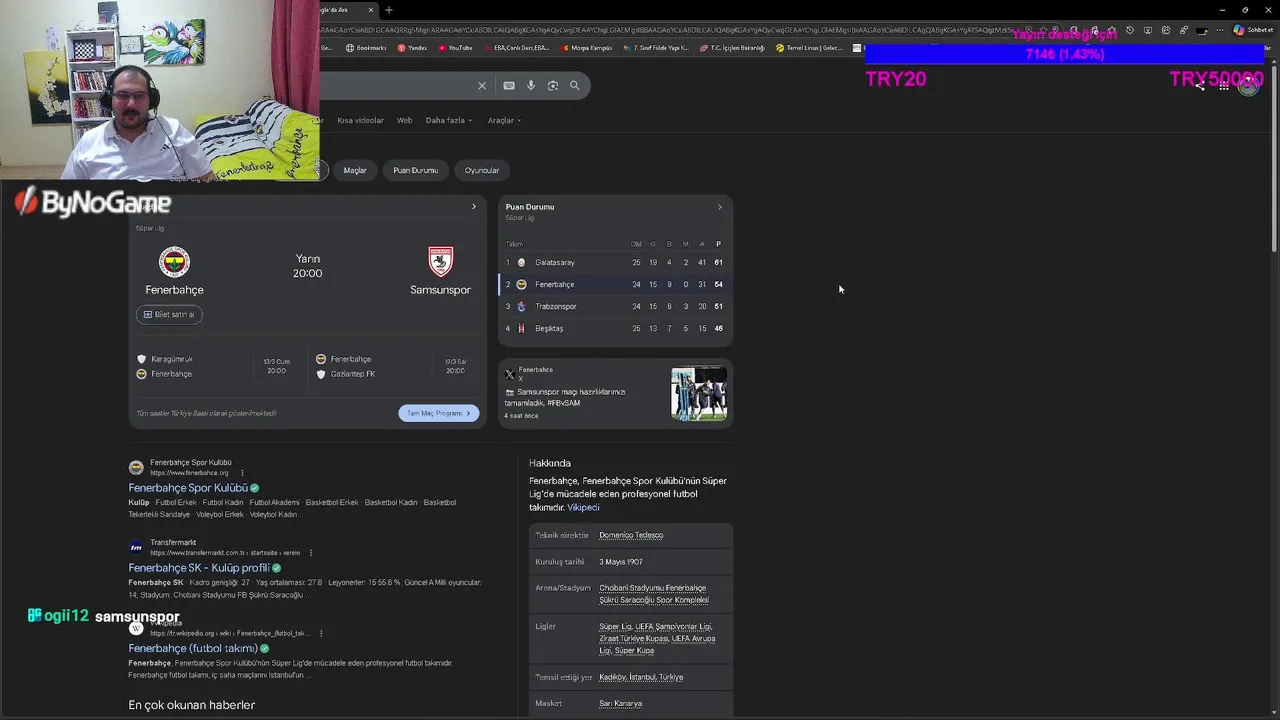Open the YouTube bookmark

click(455, 48)
